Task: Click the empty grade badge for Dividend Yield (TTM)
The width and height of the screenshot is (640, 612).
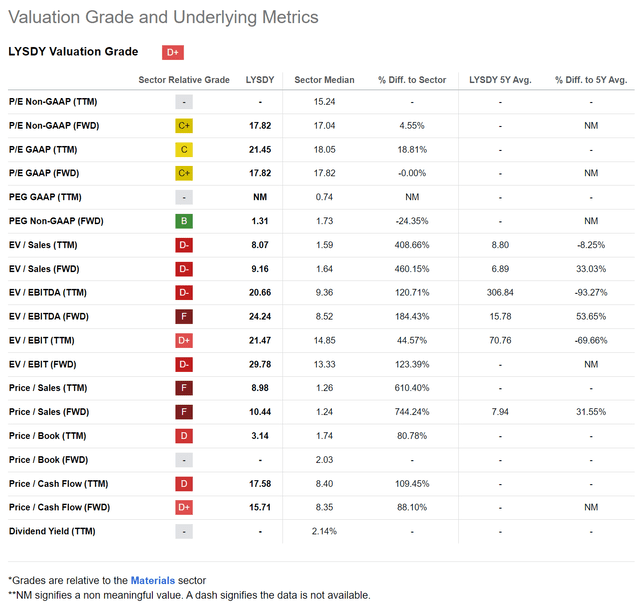Action: click(184, 532)
